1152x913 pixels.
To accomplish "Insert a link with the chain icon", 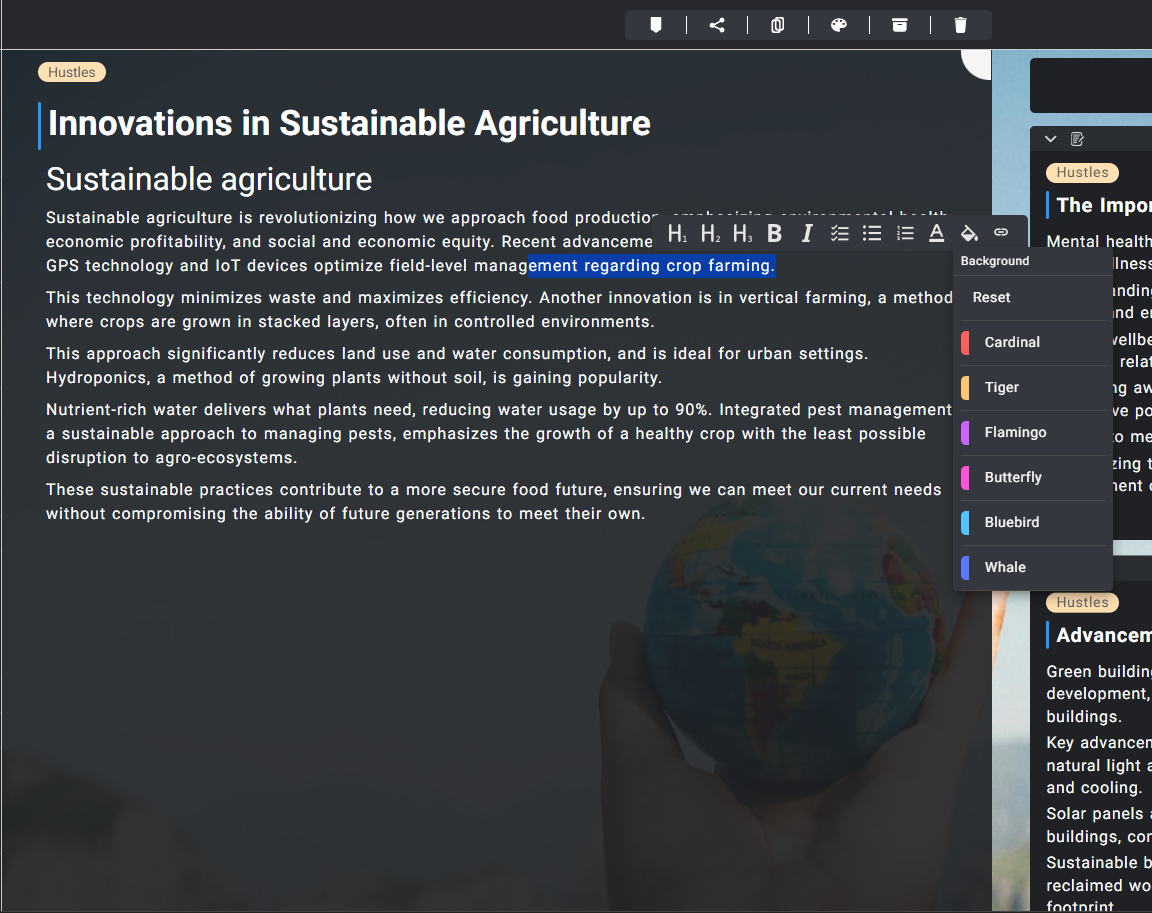I will pos(1001,232).
